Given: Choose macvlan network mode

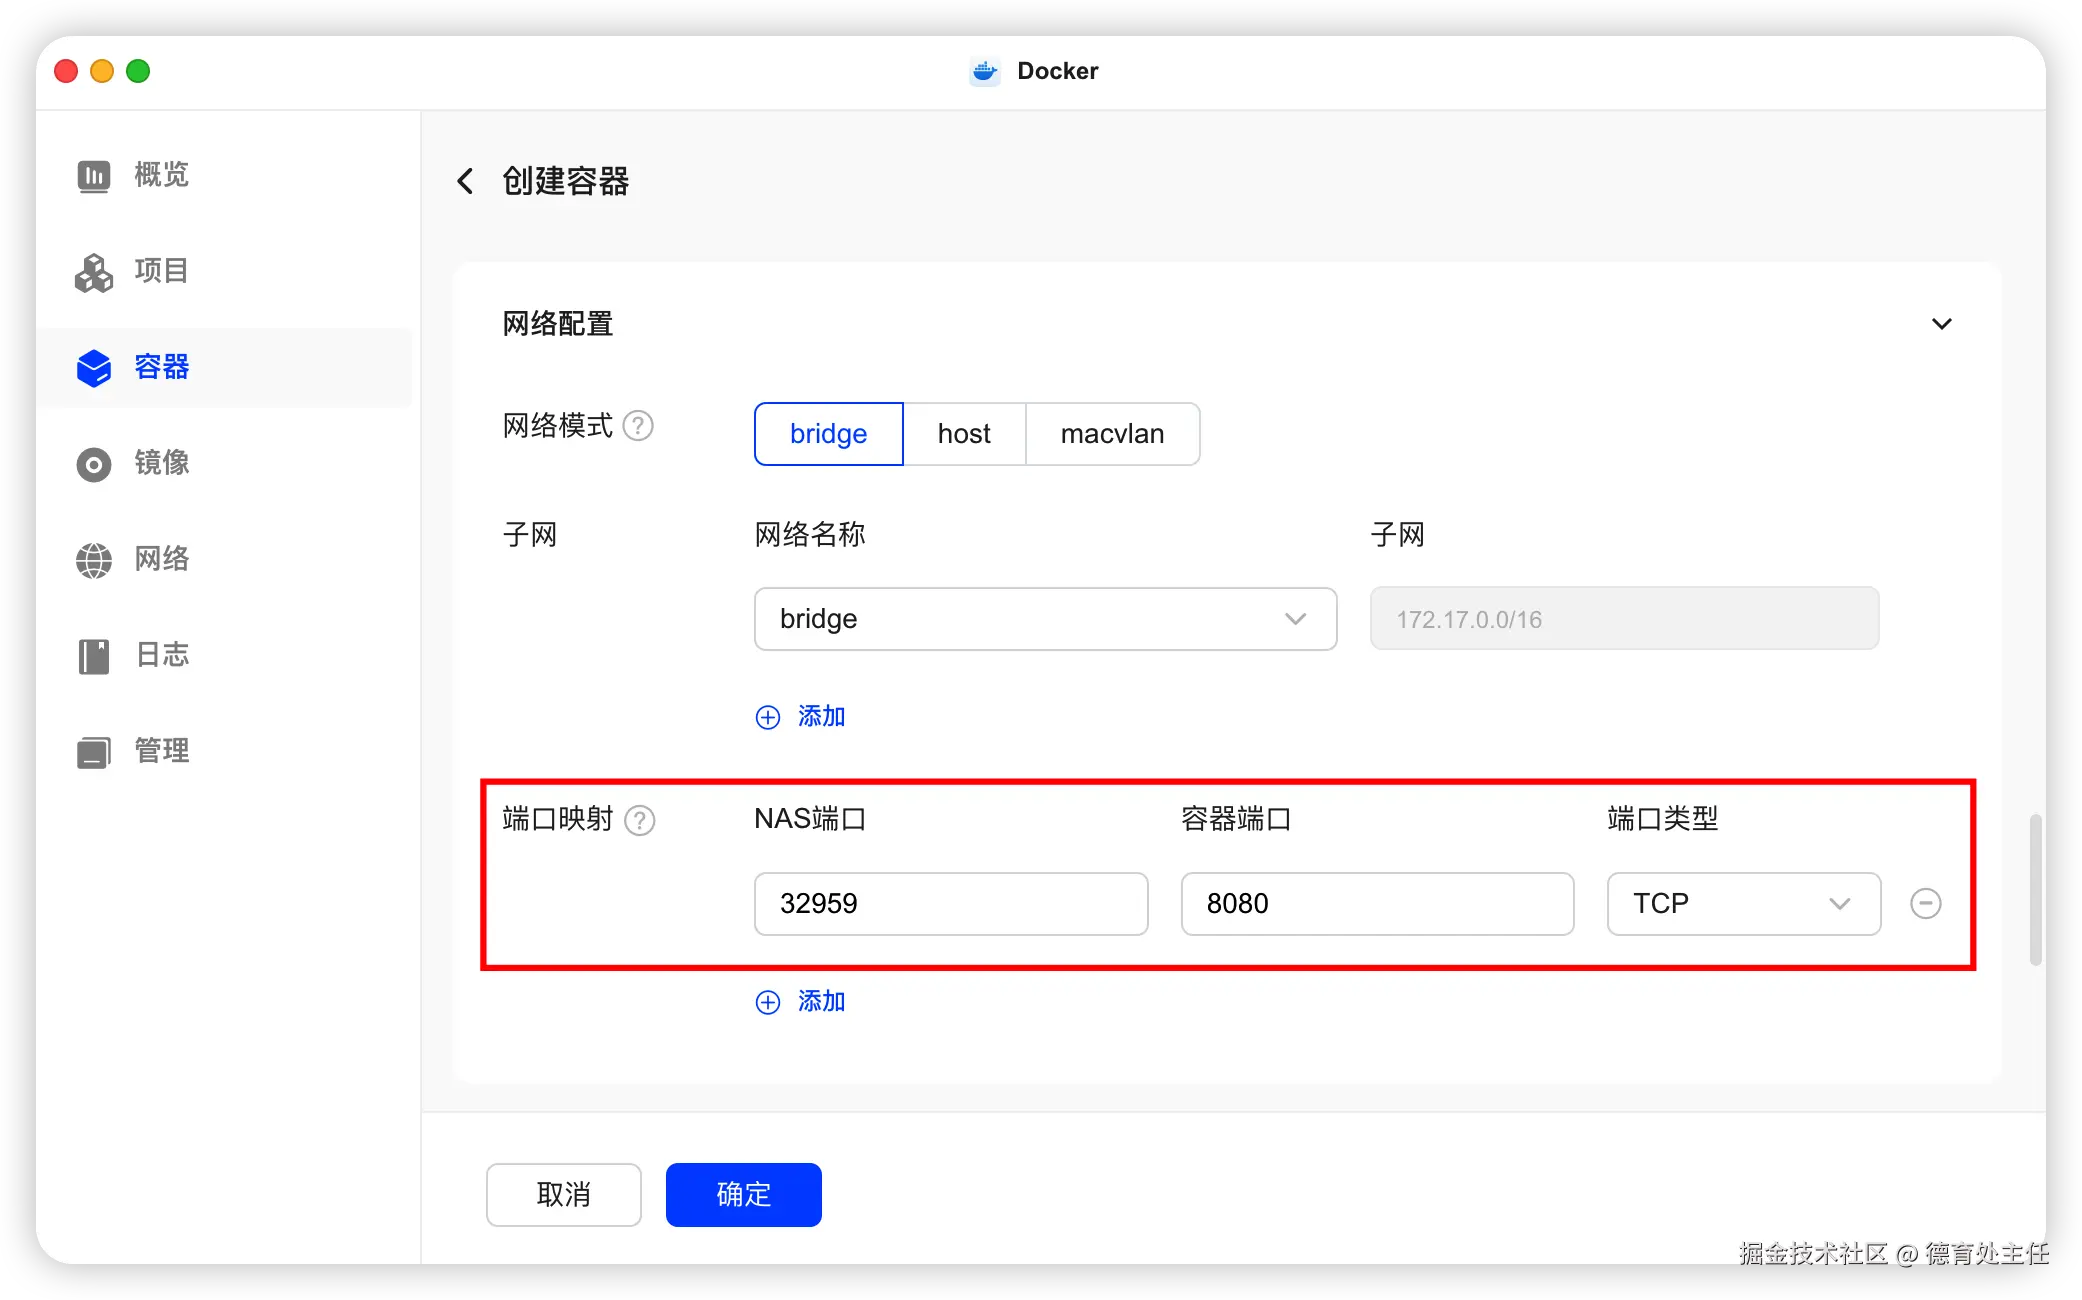Looking at the screenshot, I should pyautogui.click(x=1112, y=434).
